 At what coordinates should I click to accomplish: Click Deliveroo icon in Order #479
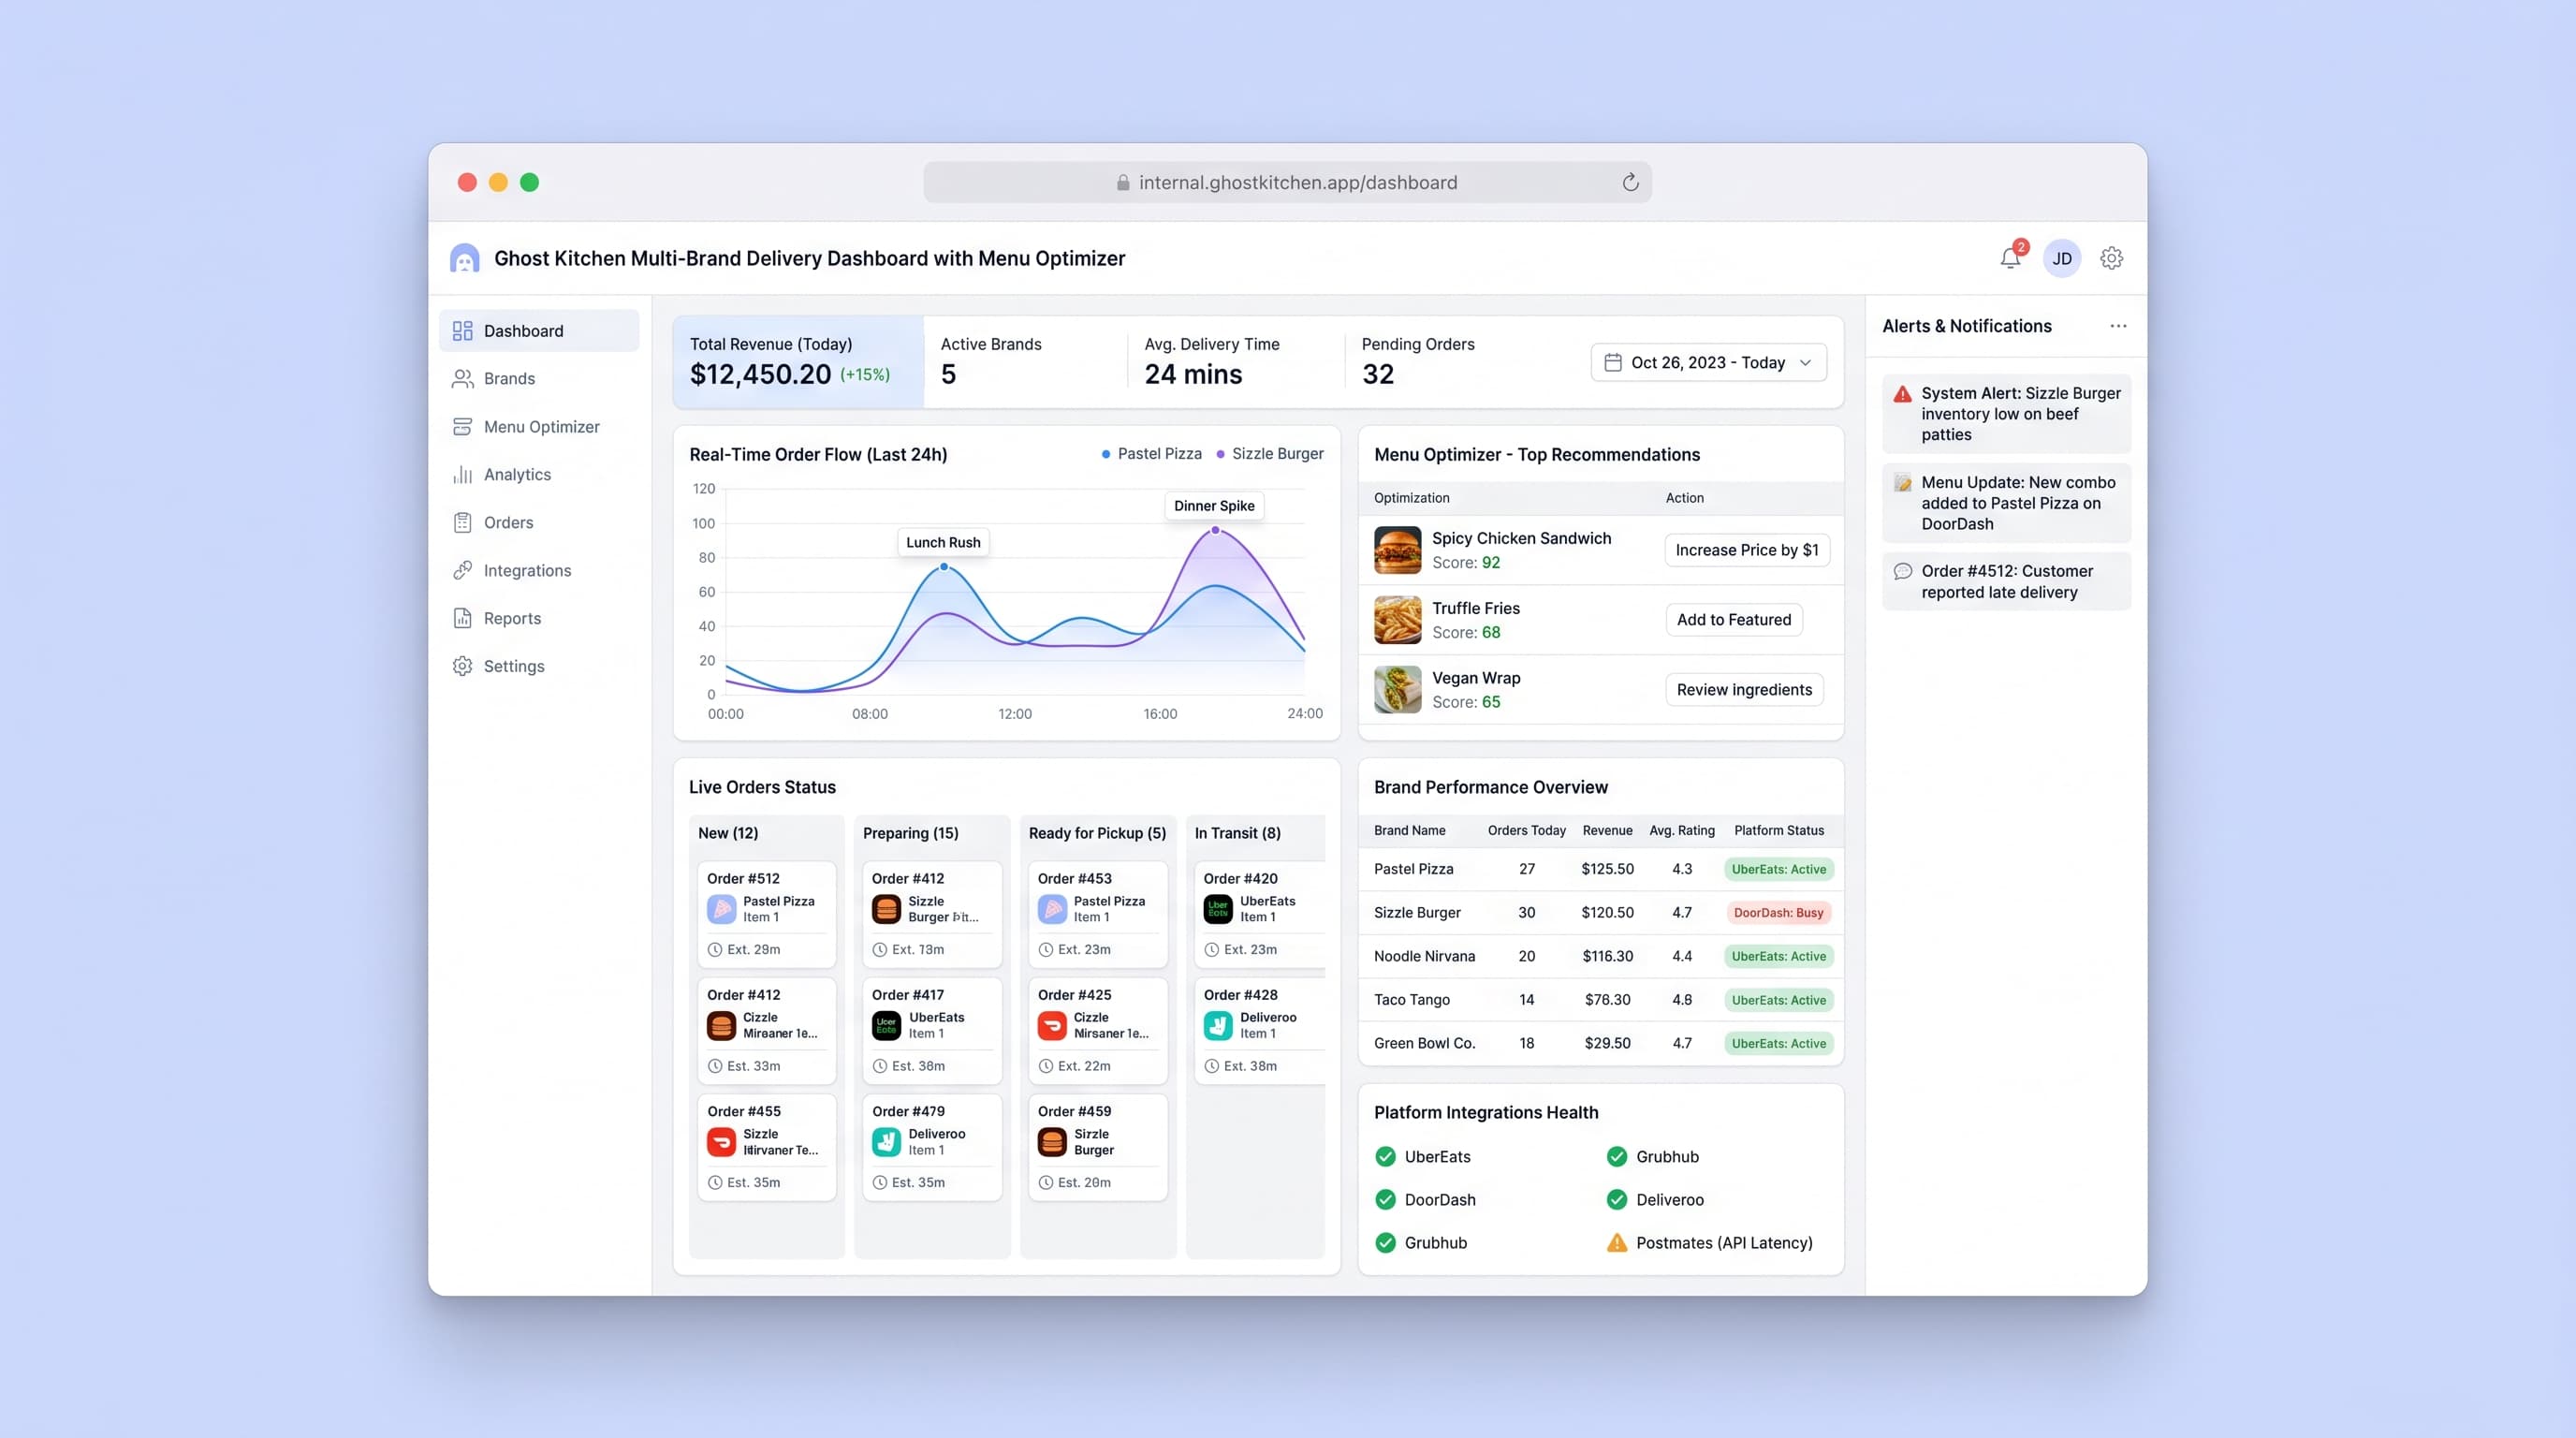tap(886, 1142)
